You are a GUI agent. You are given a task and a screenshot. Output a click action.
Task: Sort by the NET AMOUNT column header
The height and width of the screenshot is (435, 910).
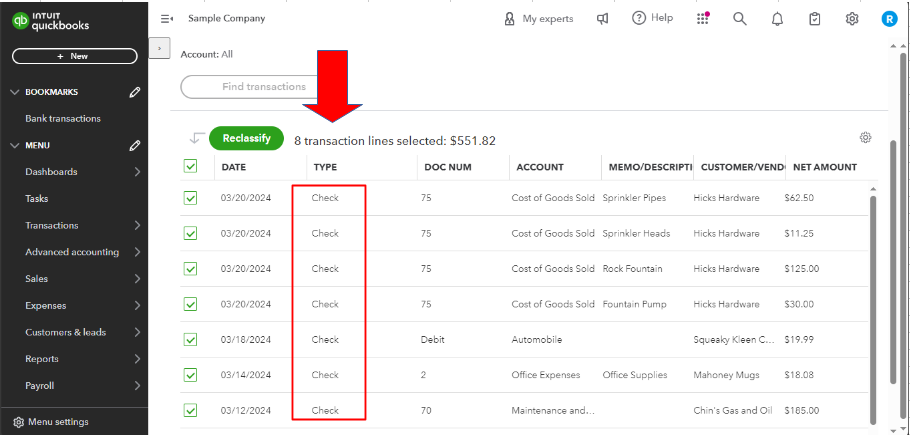coord(825,167)
